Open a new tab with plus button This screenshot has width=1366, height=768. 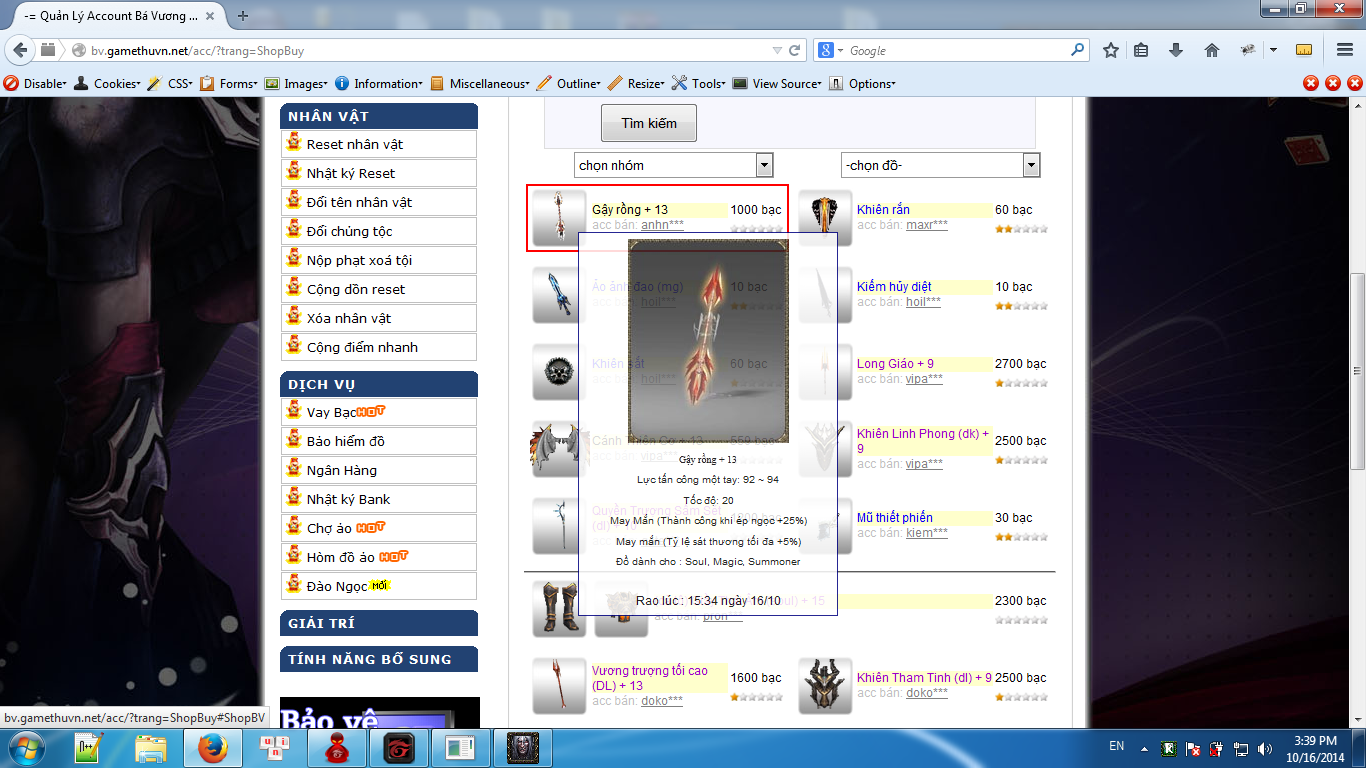click(243, 16)
